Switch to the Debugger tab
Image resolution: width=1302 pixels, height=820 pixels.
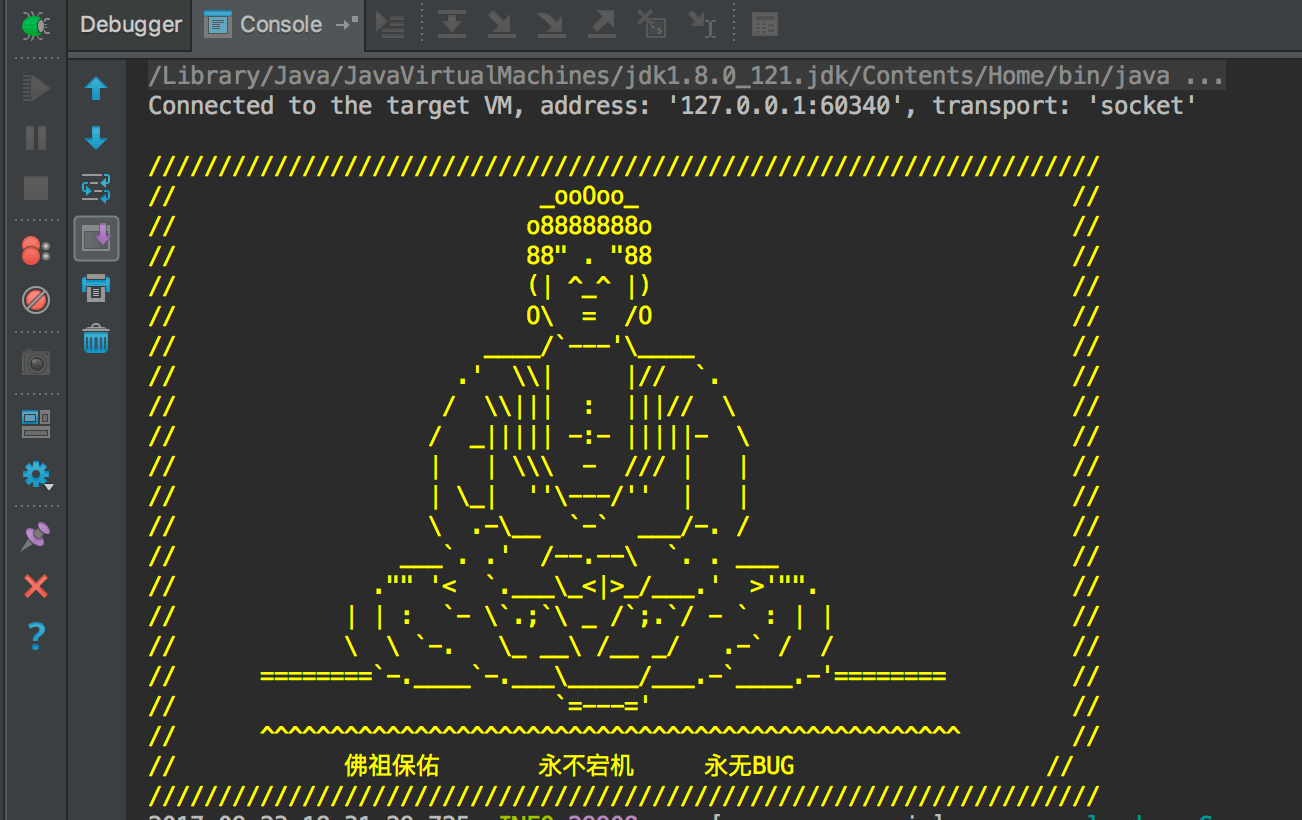tap(131, 25)
